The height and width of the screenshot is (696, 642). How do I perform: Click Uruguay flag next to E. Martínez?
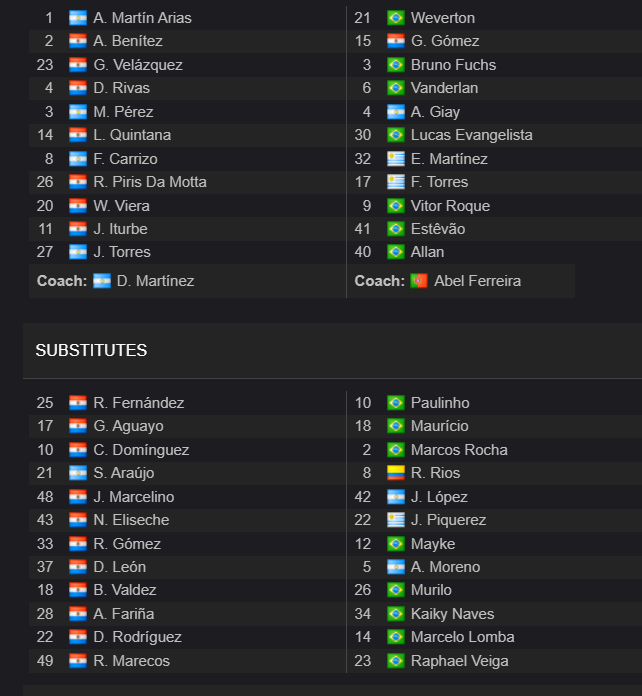(x=396, y=158)
